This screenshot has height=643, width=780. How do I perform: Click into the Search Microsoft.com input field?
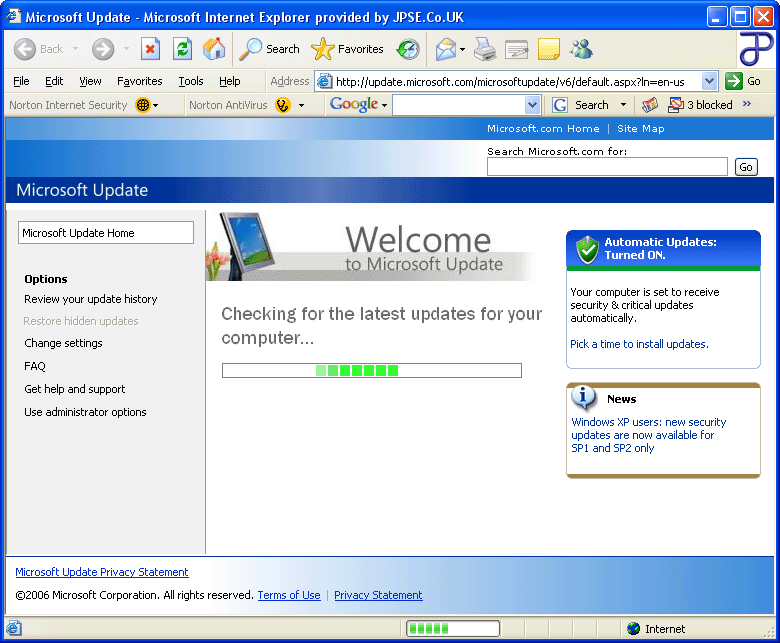(607, 167)
